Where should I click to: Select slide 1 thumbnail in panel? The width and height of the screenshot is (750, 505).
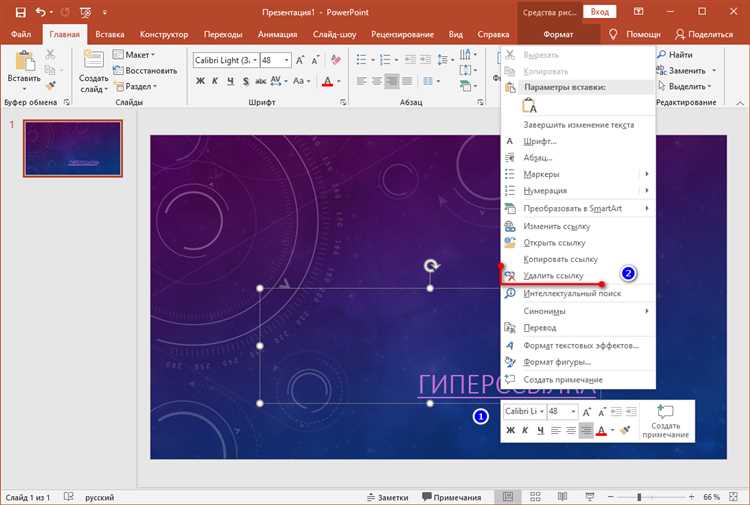click(72, 148)
